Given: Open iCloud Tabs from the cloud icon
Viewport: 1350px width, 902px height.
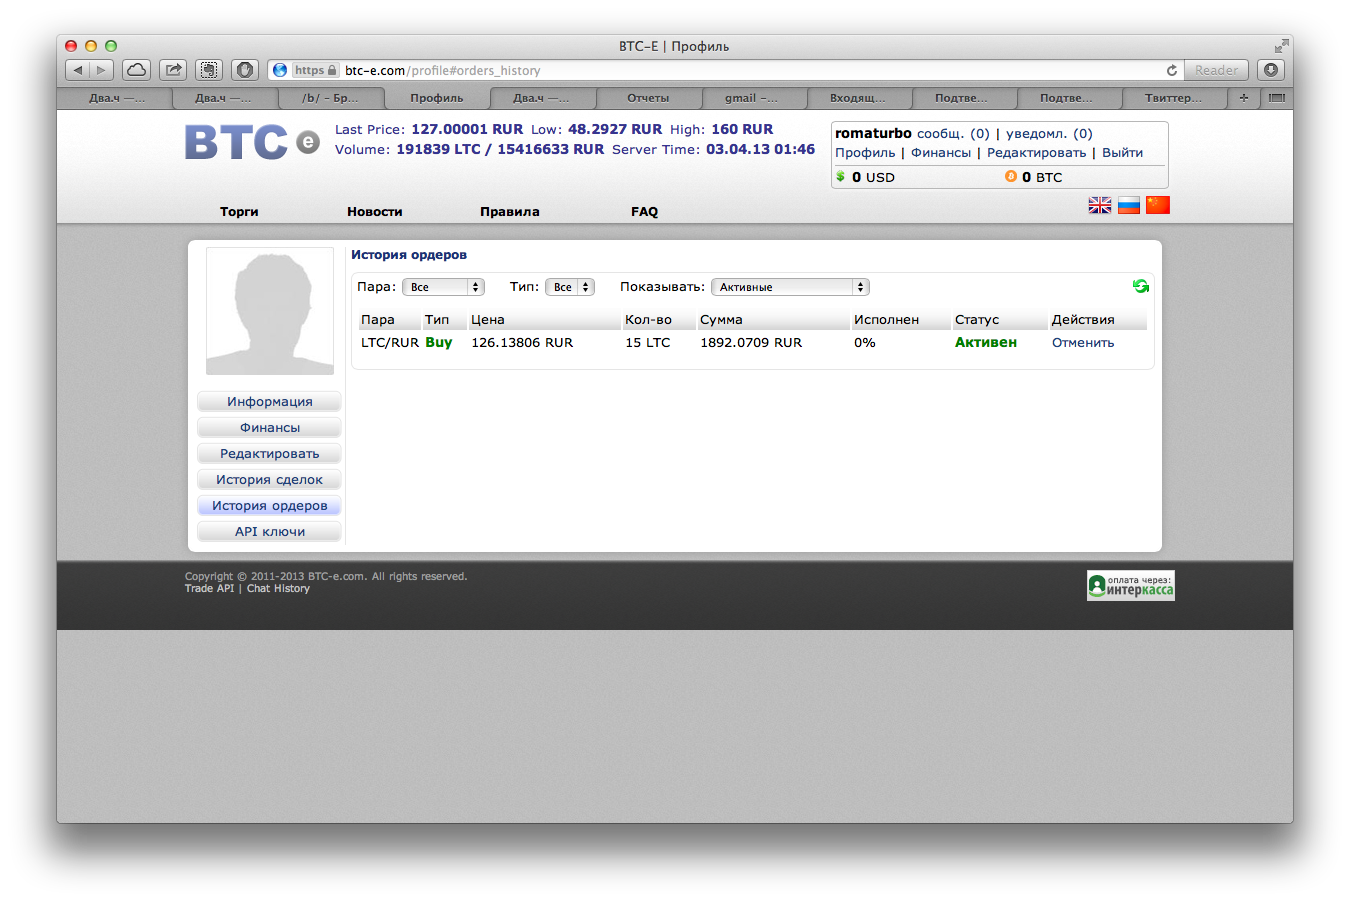Looking at the screenshot, I should (136, 70).
